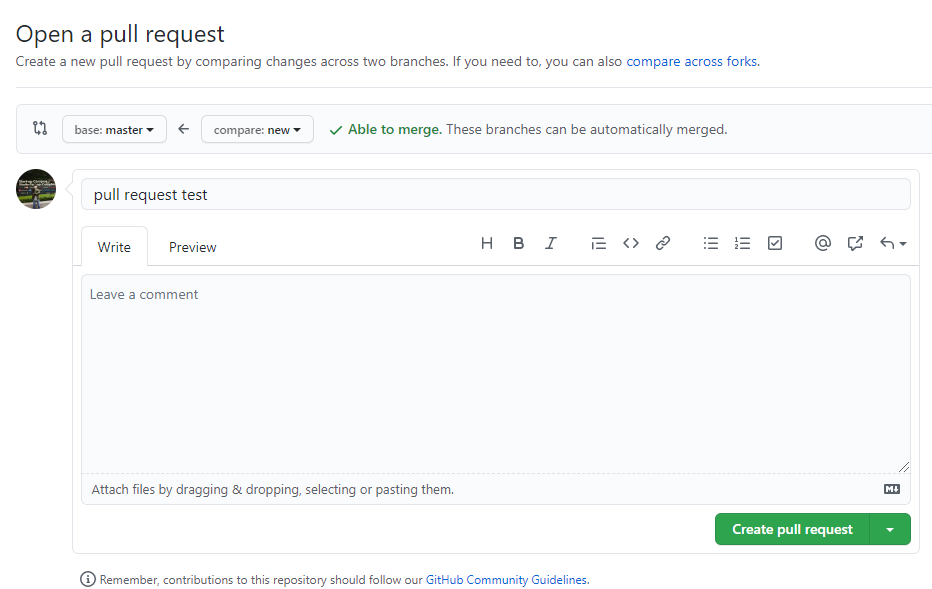The image size is (932, 589).
Task: Click the comment box resize handle
Action: tap(904, 467)
